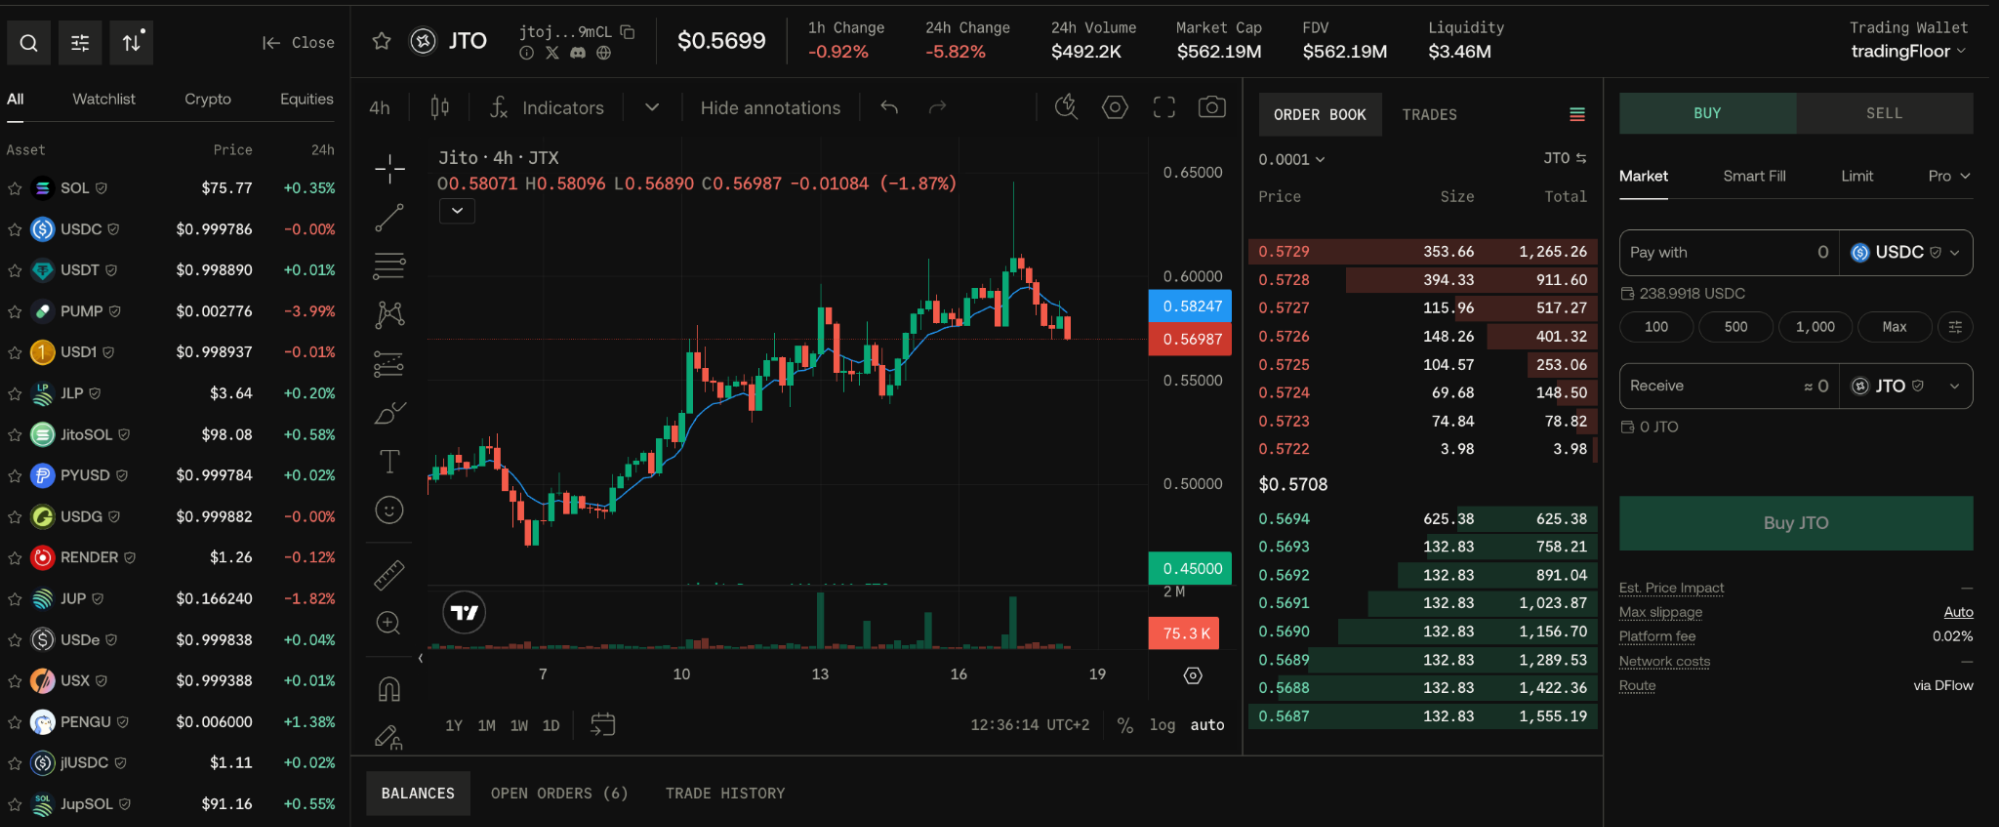Toggle auto scale on chart

point(1207,725)
